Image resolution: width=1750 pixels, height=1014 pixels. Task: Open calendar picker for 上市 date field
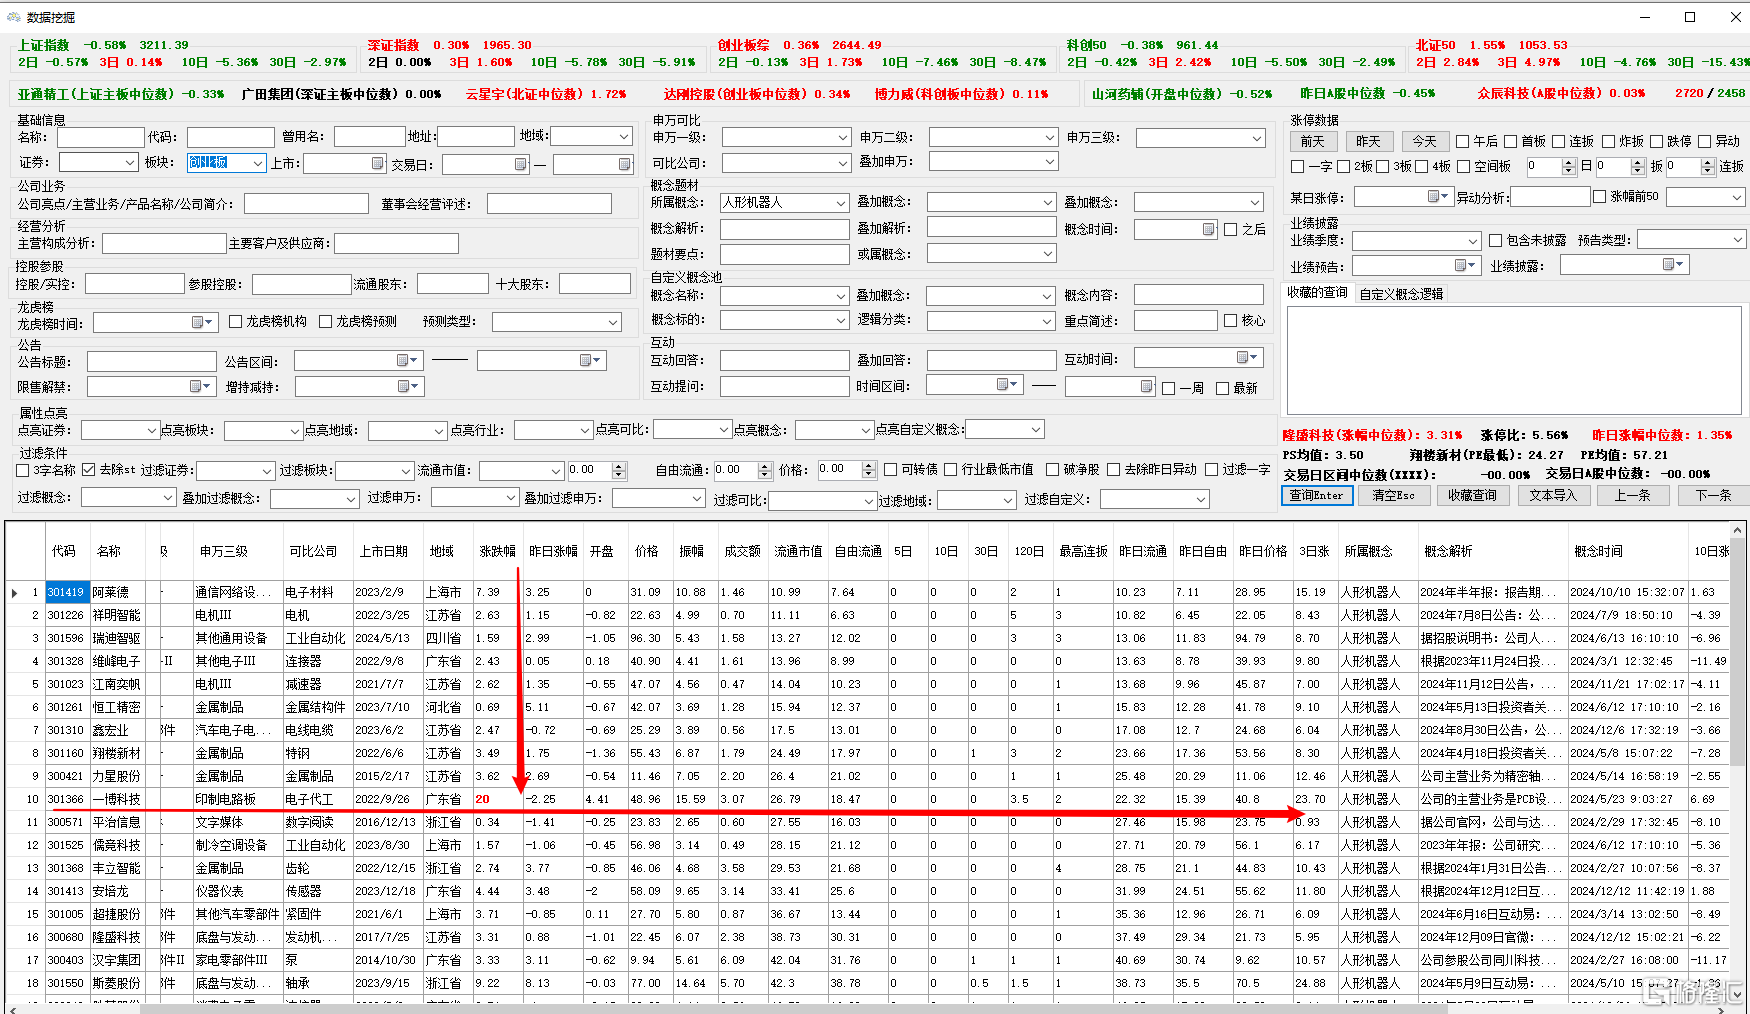click(377, 163)
